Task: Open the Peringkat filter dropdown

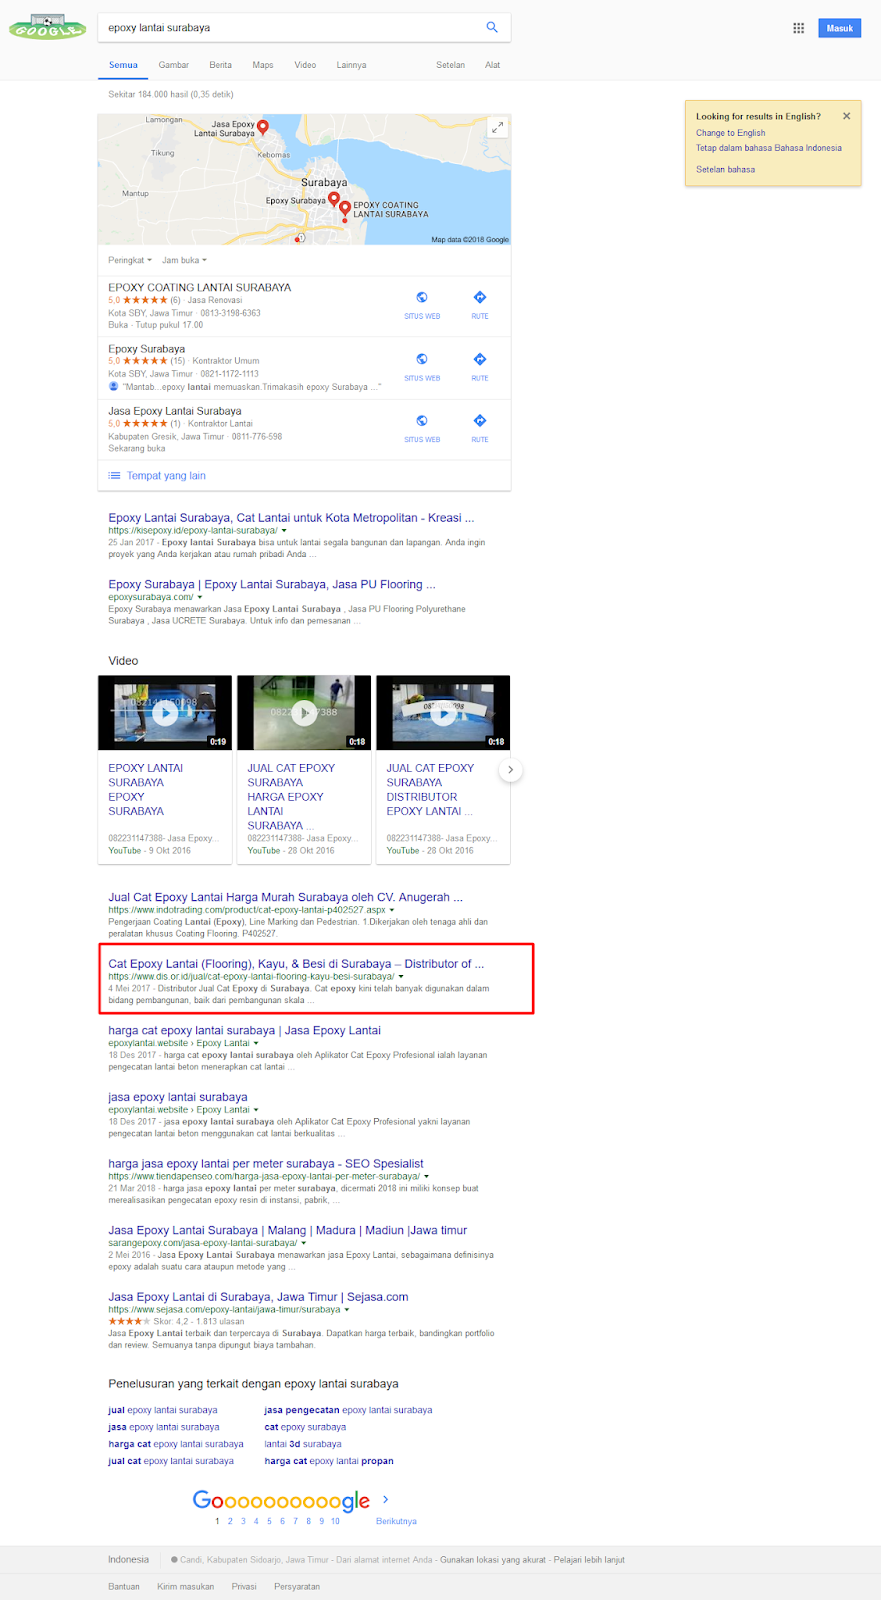Action: point(130,260)
